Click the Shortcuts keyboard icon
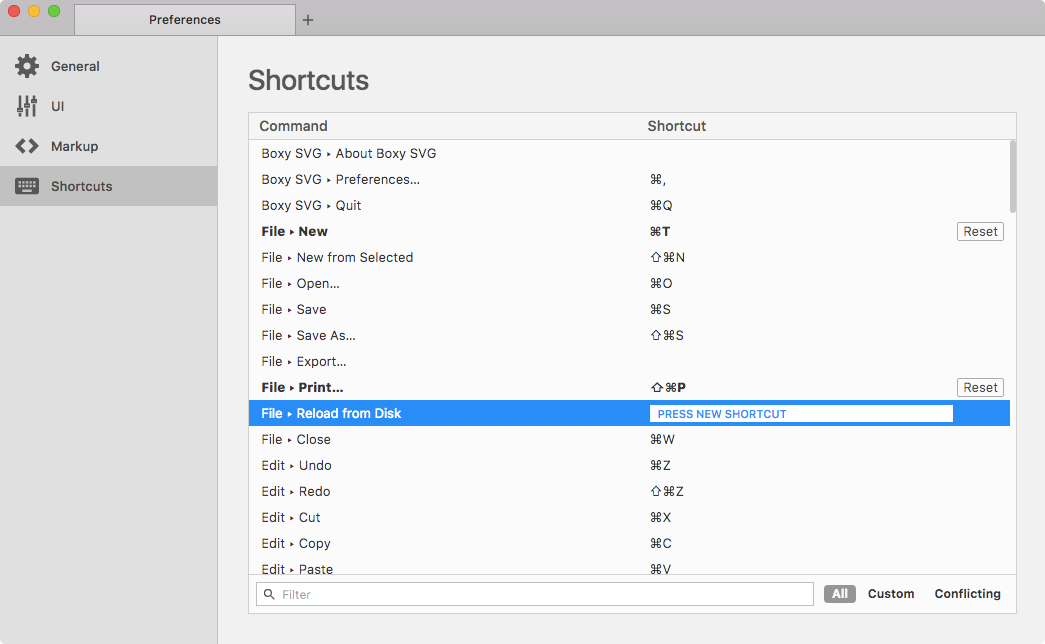This screenshot has width=1045, height=644. click(27, 186)
